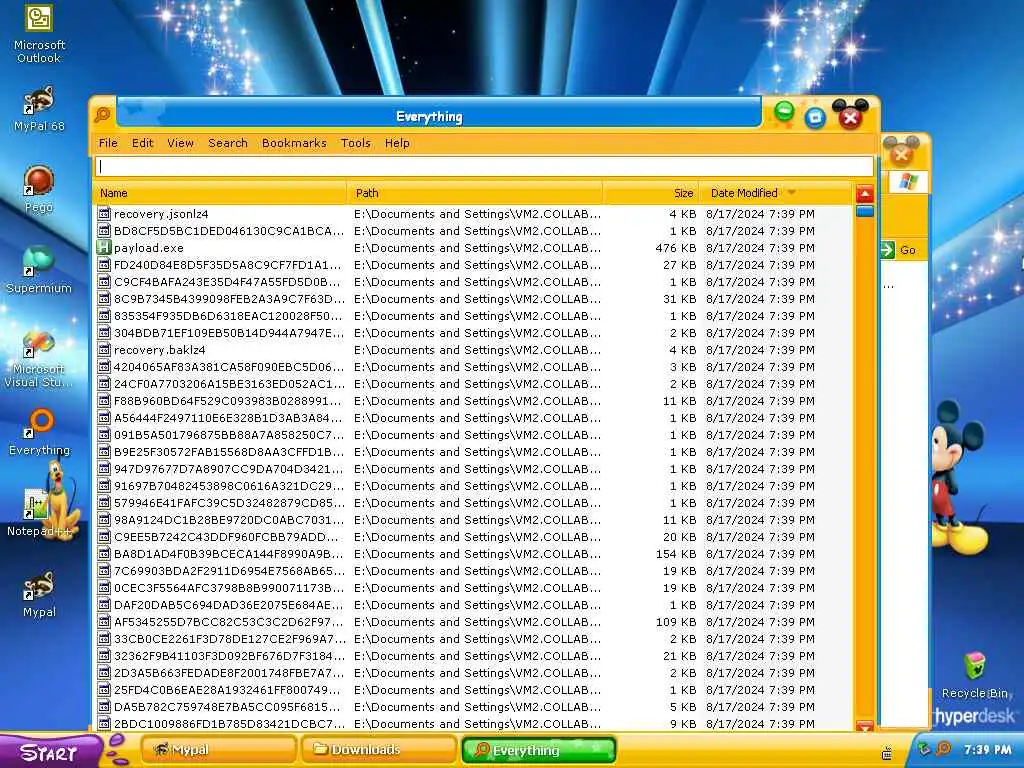
Task: Click the system tray icon left of Everything magnifier
Action: (924, 749)
